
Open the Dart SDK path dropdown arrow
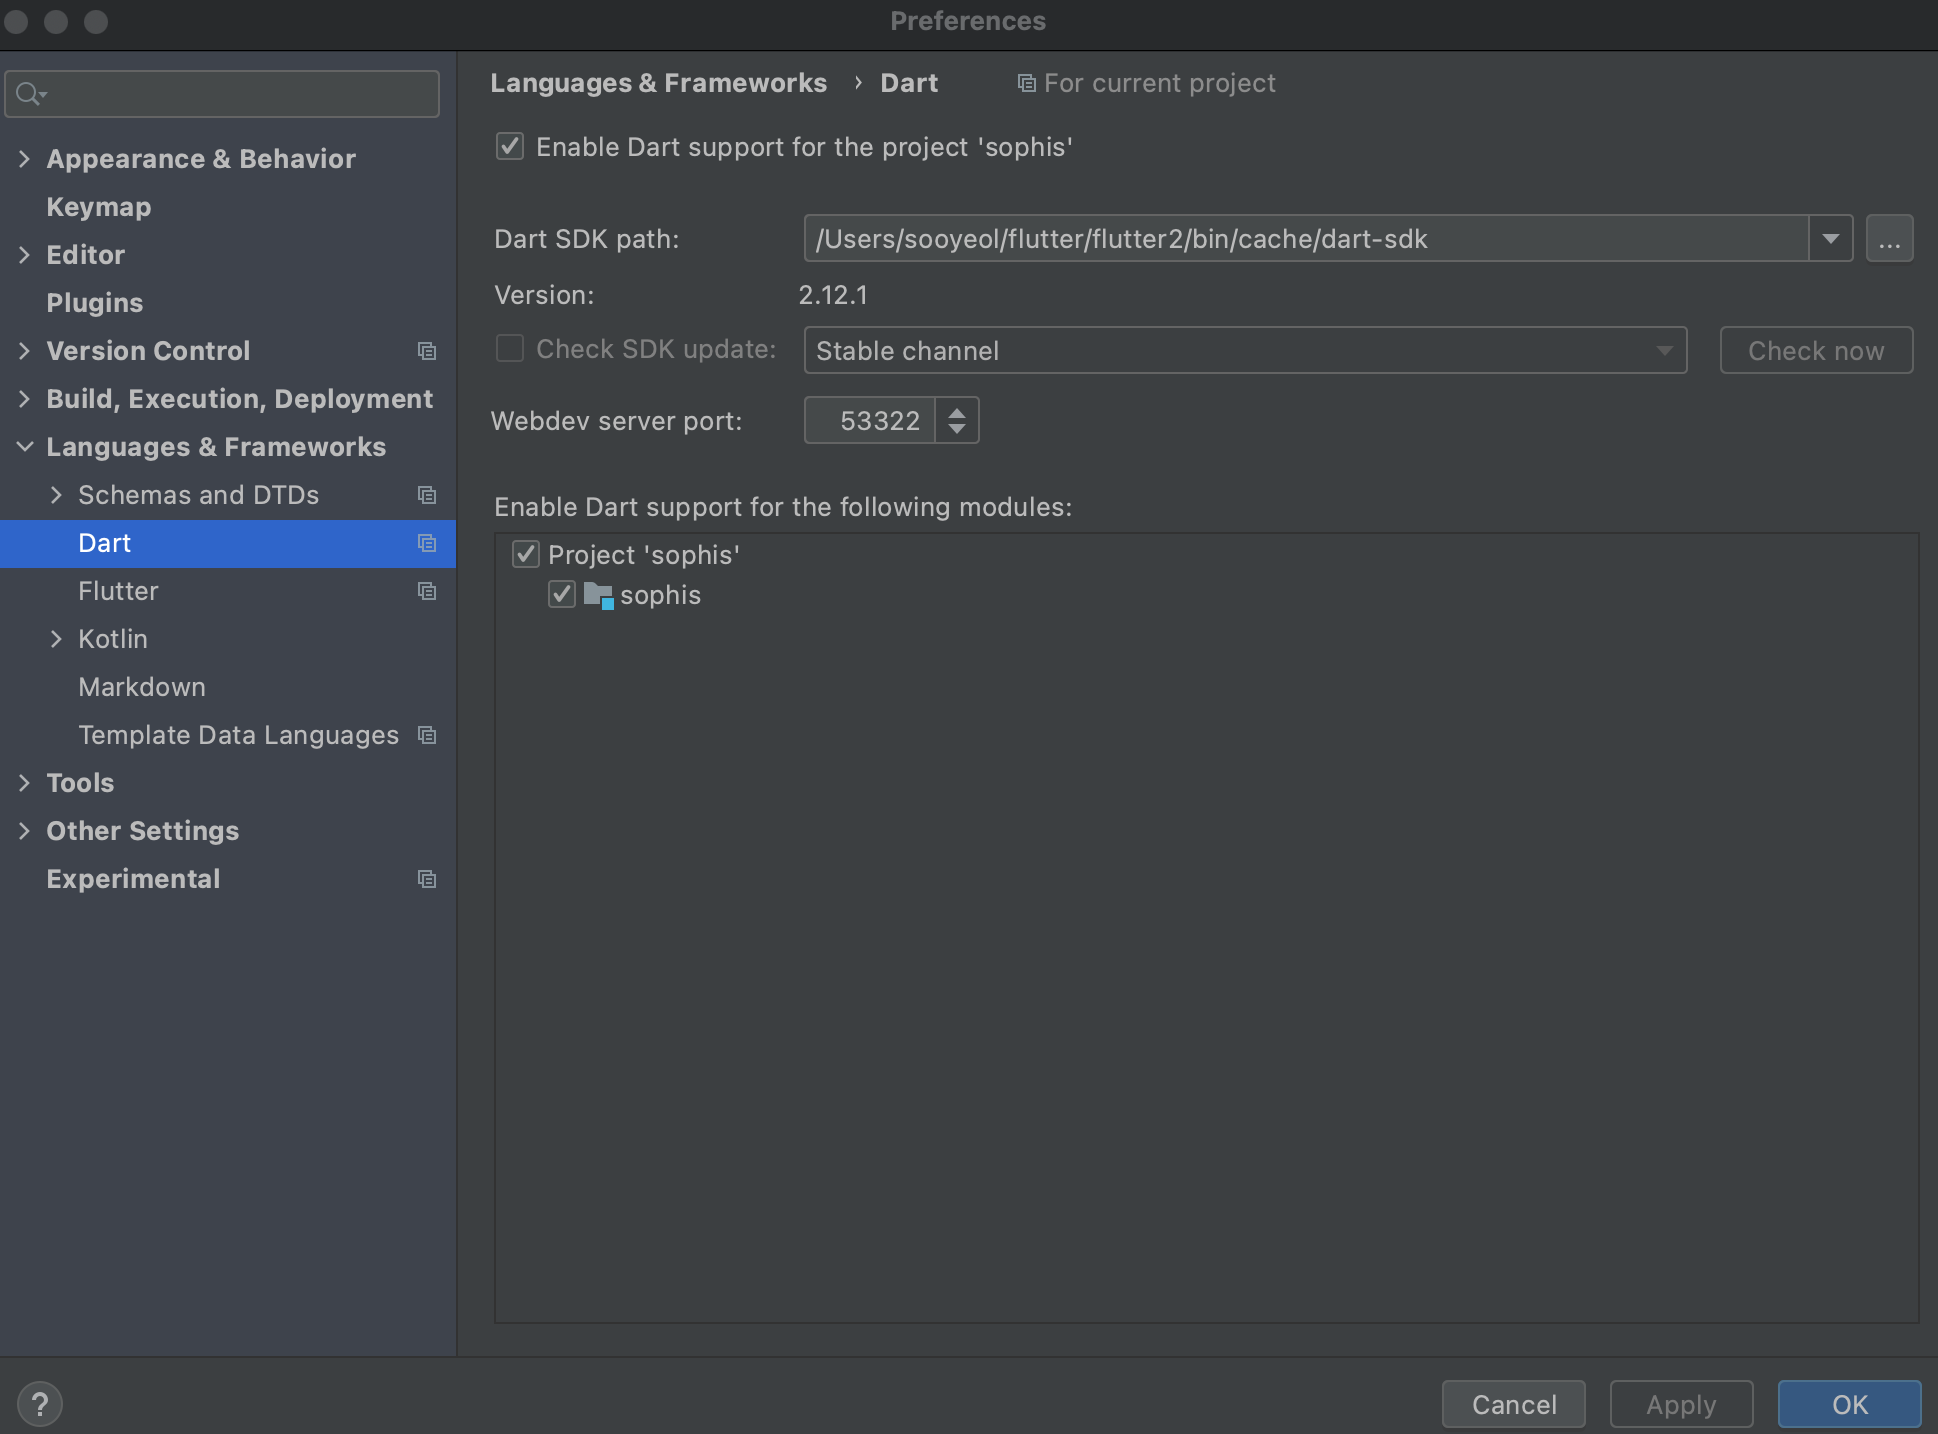point(1830,239)
